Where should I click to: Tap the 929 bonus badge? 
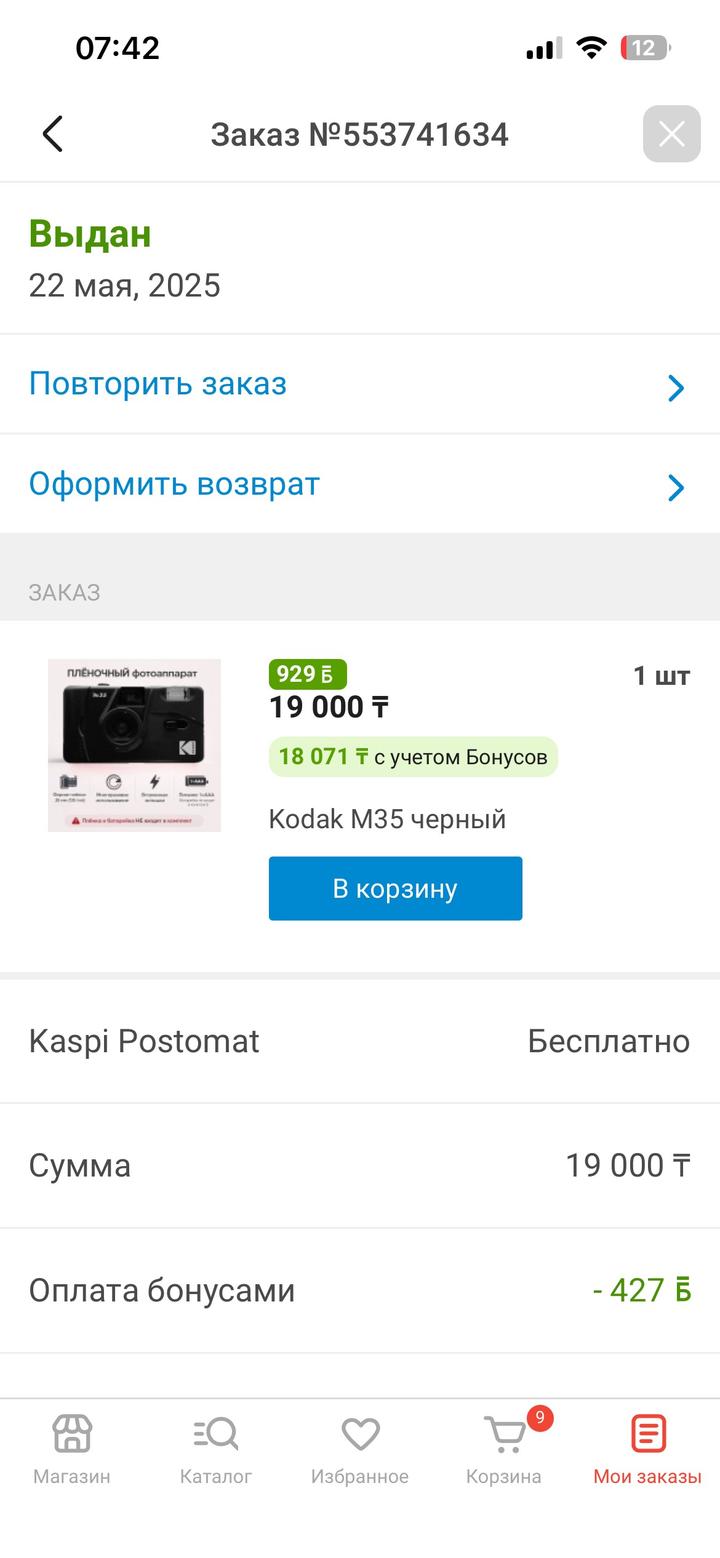307,674
